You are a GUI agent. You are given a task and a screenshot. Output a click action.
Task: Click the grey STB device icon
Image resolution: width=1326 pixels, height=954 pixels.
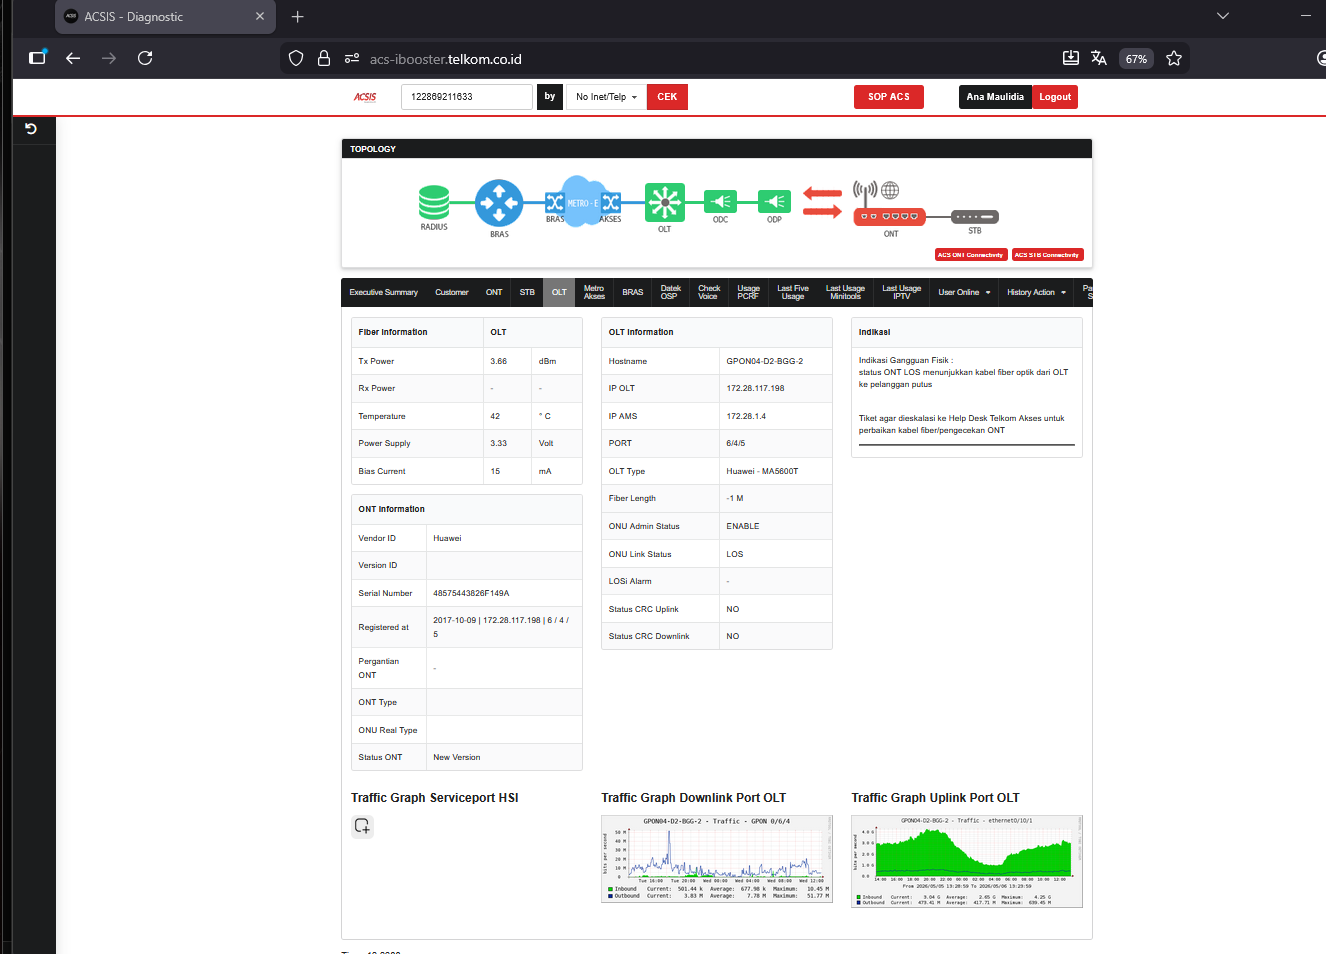pyautogui.click(x=974, y=217)
